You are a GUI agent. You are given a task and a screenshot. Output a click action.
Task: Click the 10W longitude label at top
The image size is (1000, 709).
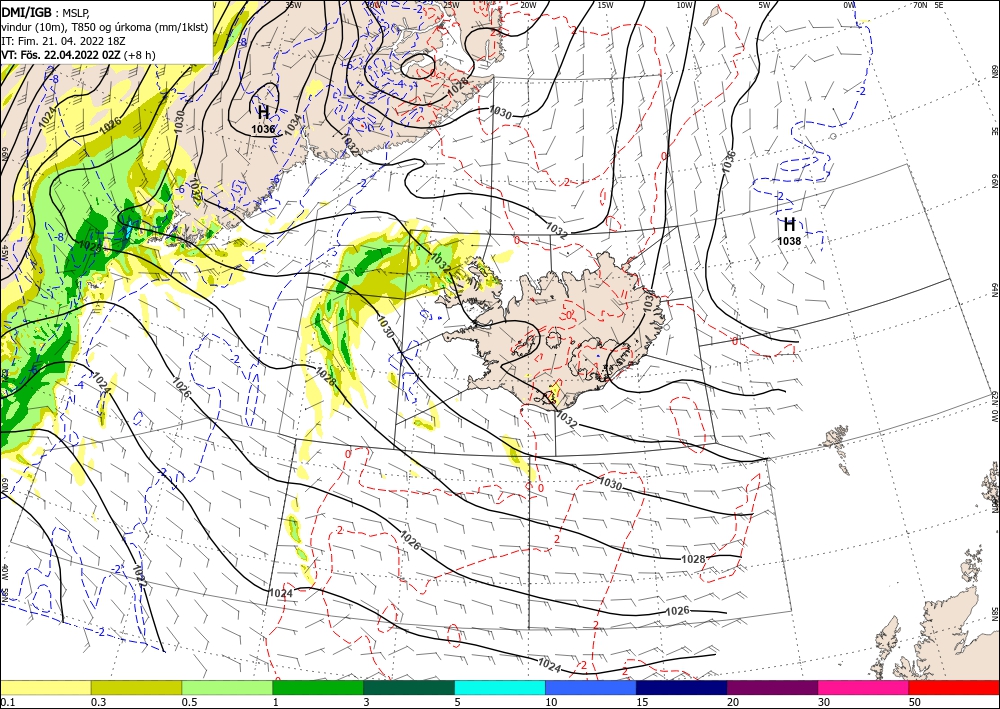click(685, 5)
